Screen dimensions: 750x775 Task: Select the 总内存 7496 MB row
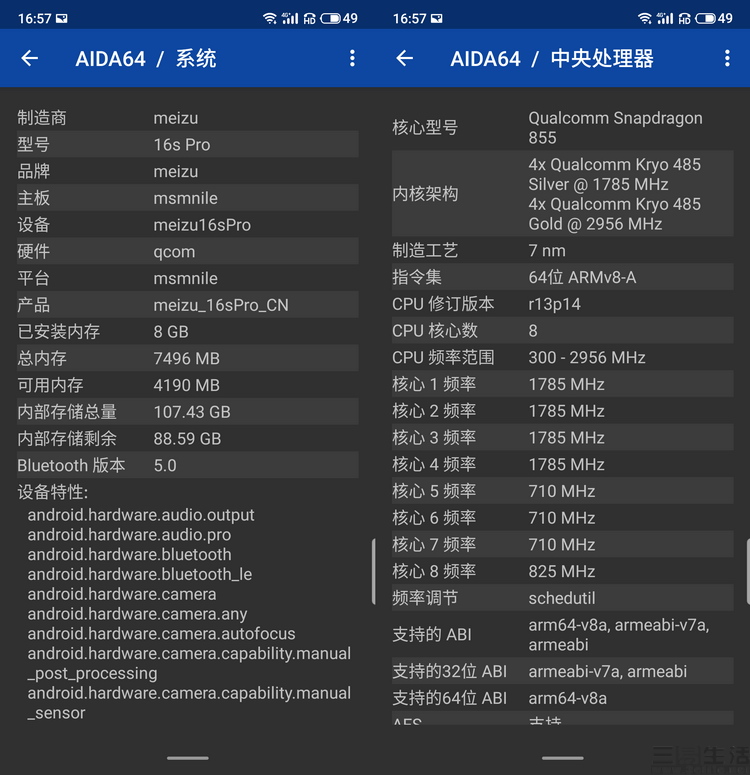click(x=188, y=358)
